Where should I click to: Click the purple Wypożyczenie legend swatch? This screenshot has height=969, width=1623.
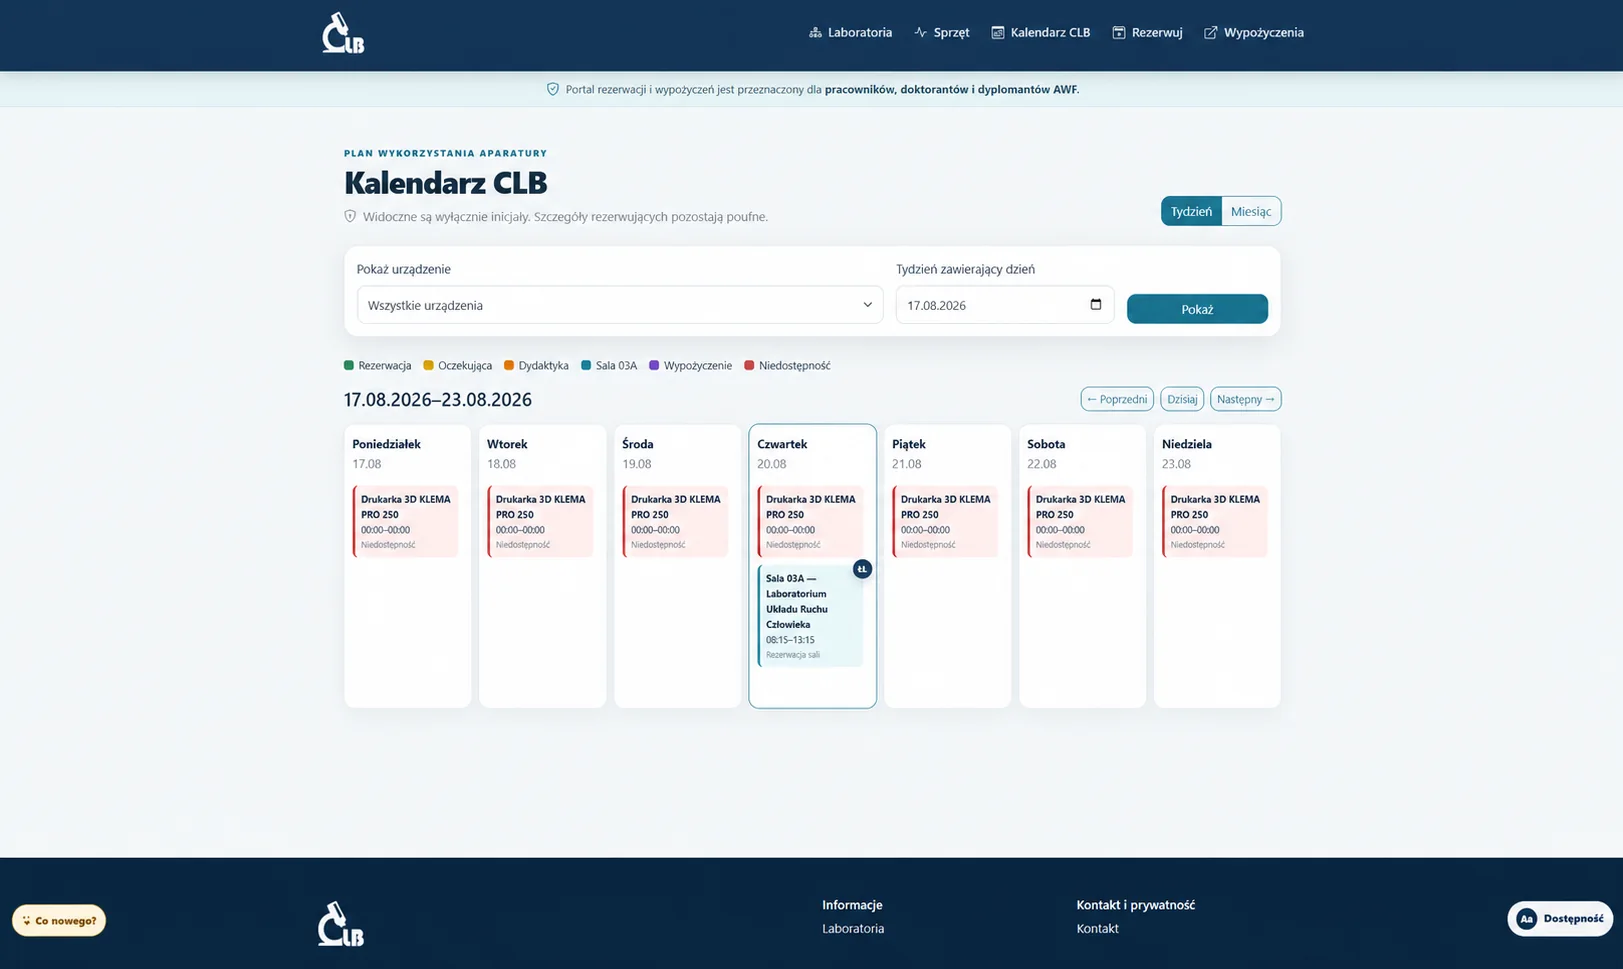tap(654, 365)
